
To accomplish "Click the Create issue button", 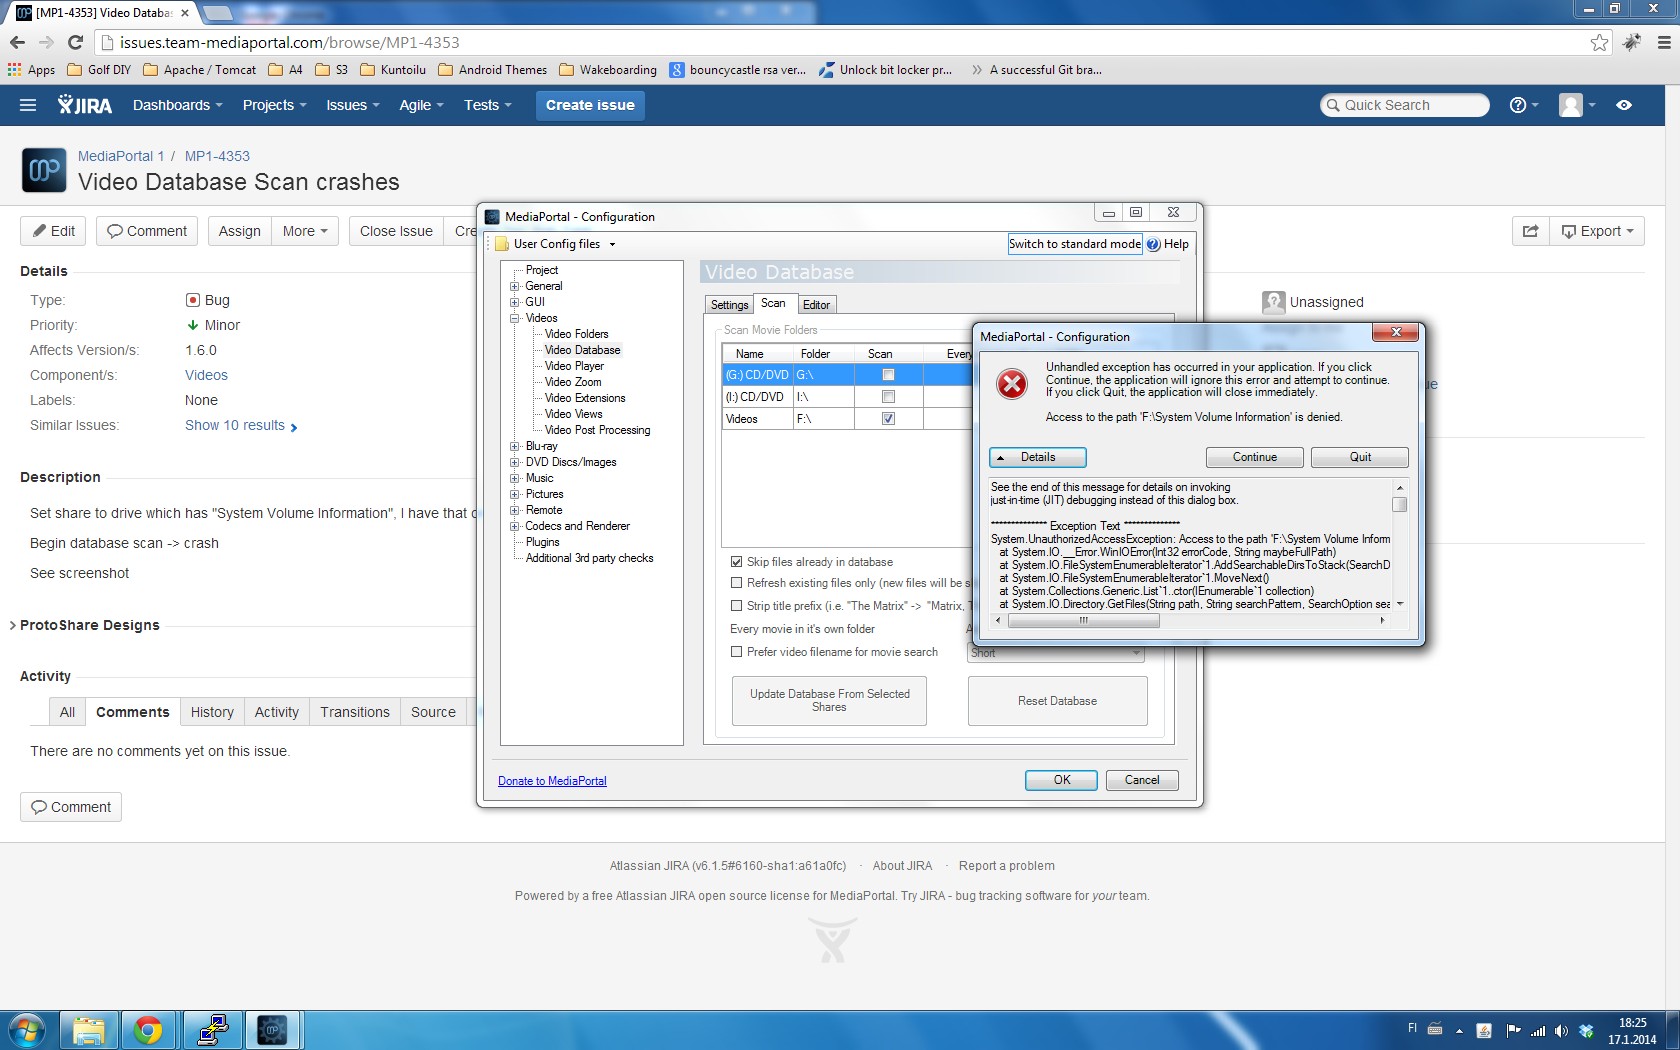I will click(x=590, y=105).
